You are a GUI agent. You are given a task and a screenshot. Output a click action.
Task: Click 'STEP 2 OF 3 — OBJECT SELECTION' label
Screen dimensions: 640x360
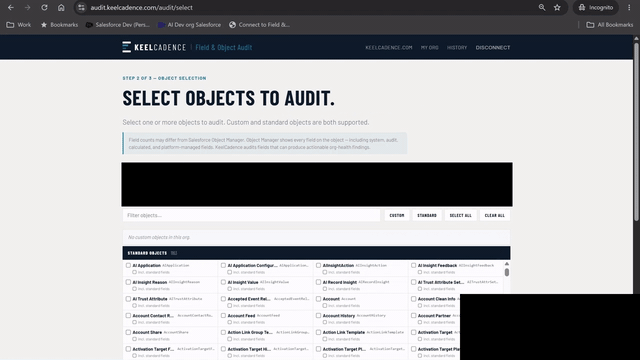click(x=164, y=78)
